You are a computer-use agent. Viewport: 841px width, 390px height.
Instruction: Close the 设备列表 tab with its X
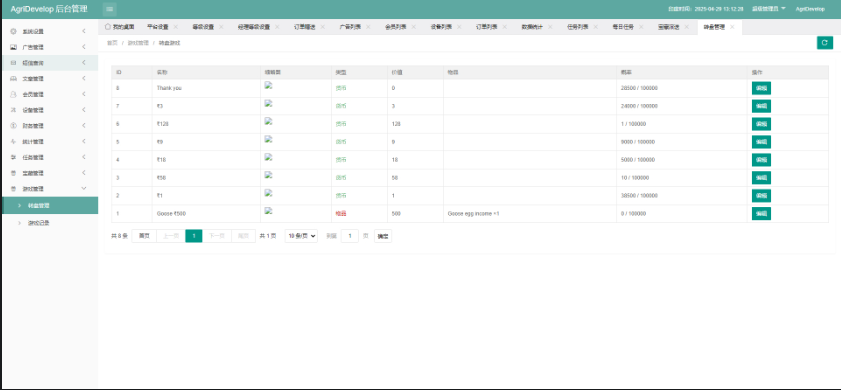[x=459, y=27]
